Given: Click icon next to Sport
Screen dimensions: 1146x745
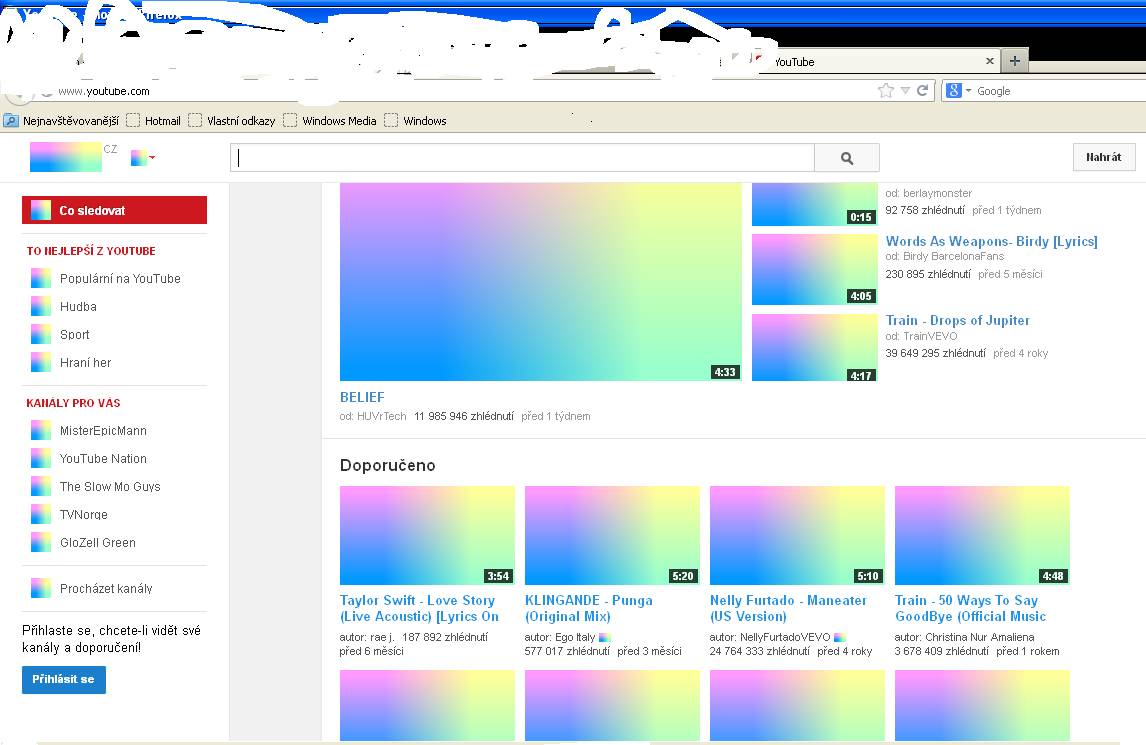Looking at the screenshot, I should [x=41, y=334].
